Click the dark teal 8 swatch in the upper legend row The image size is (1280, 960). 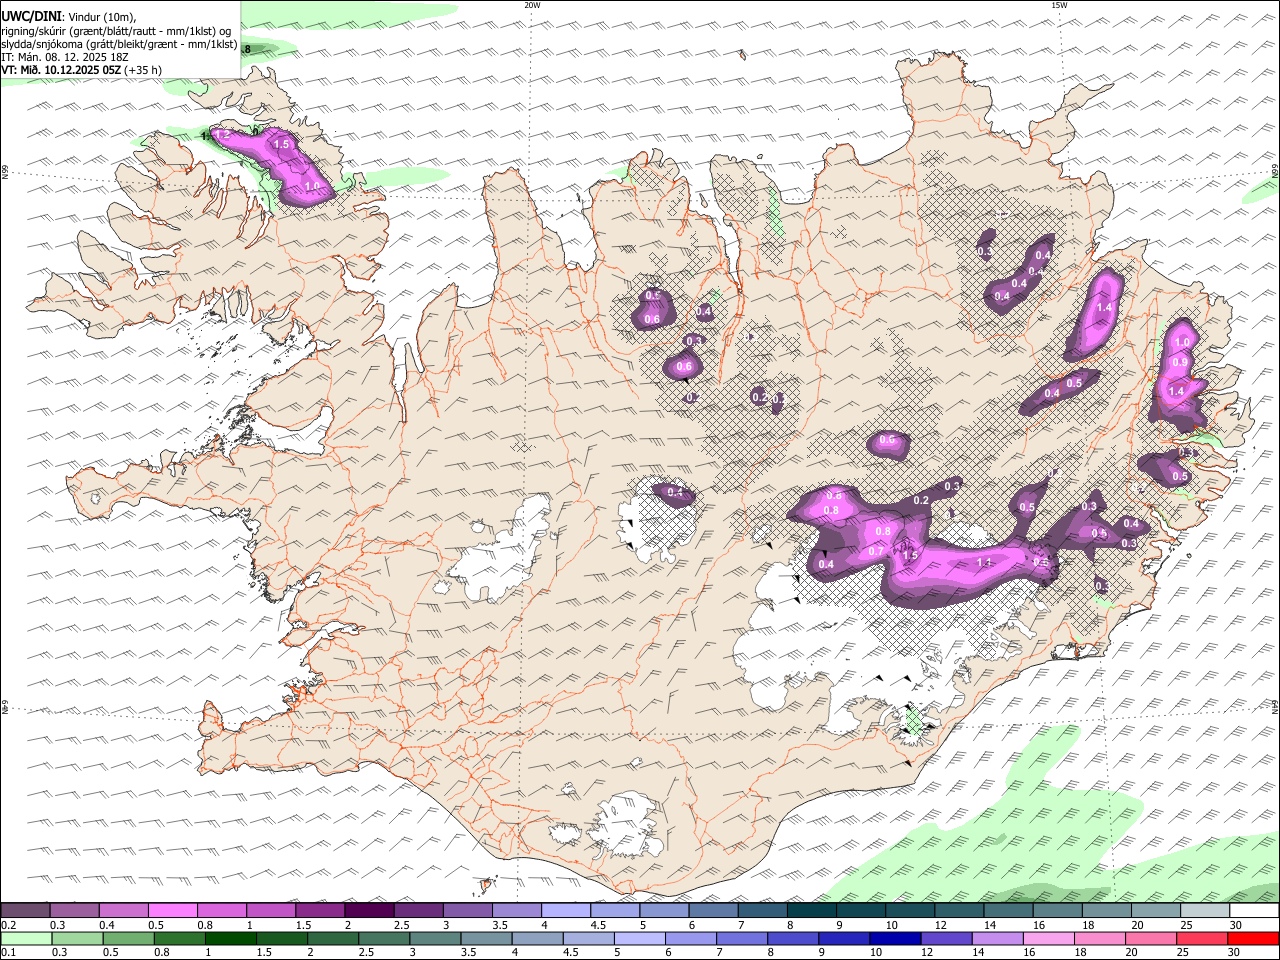point(812,910)
